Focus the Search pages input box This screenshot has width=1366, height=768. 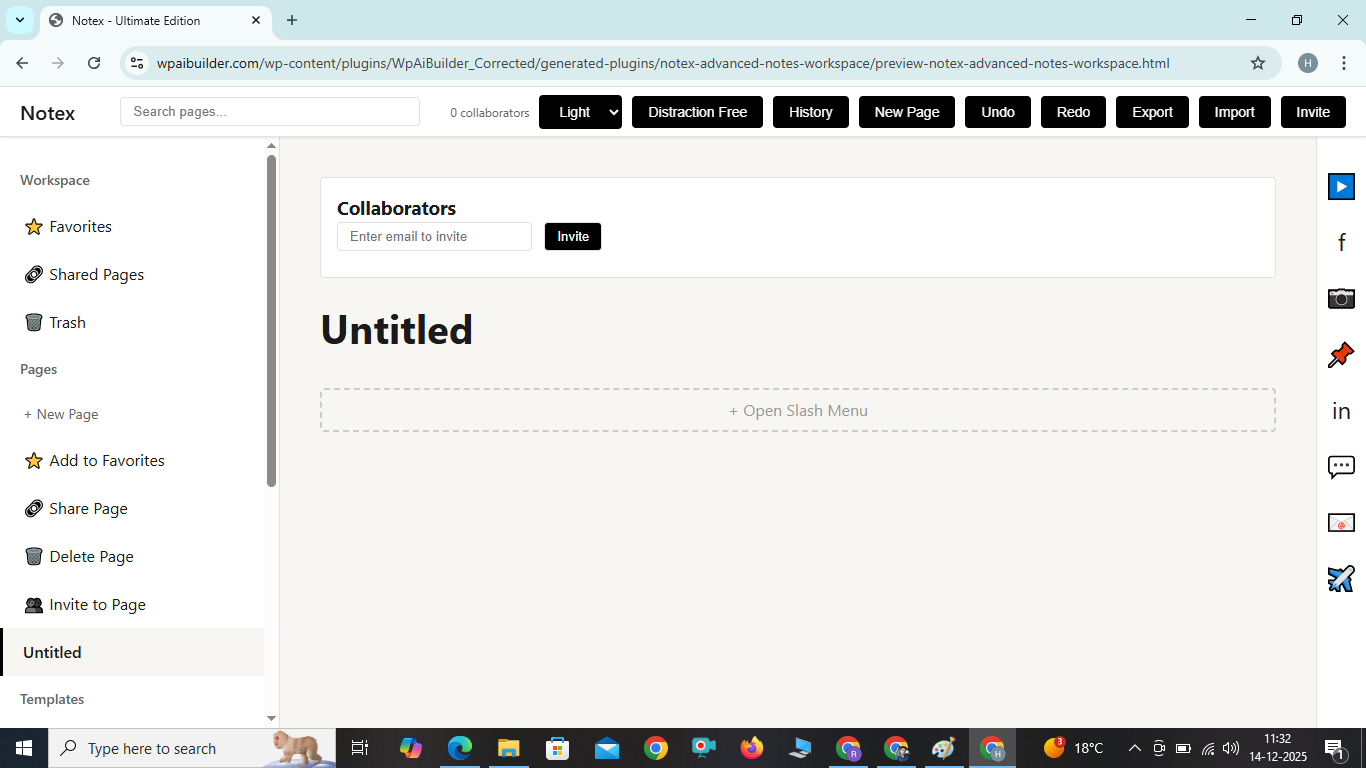tap(269, 112)
